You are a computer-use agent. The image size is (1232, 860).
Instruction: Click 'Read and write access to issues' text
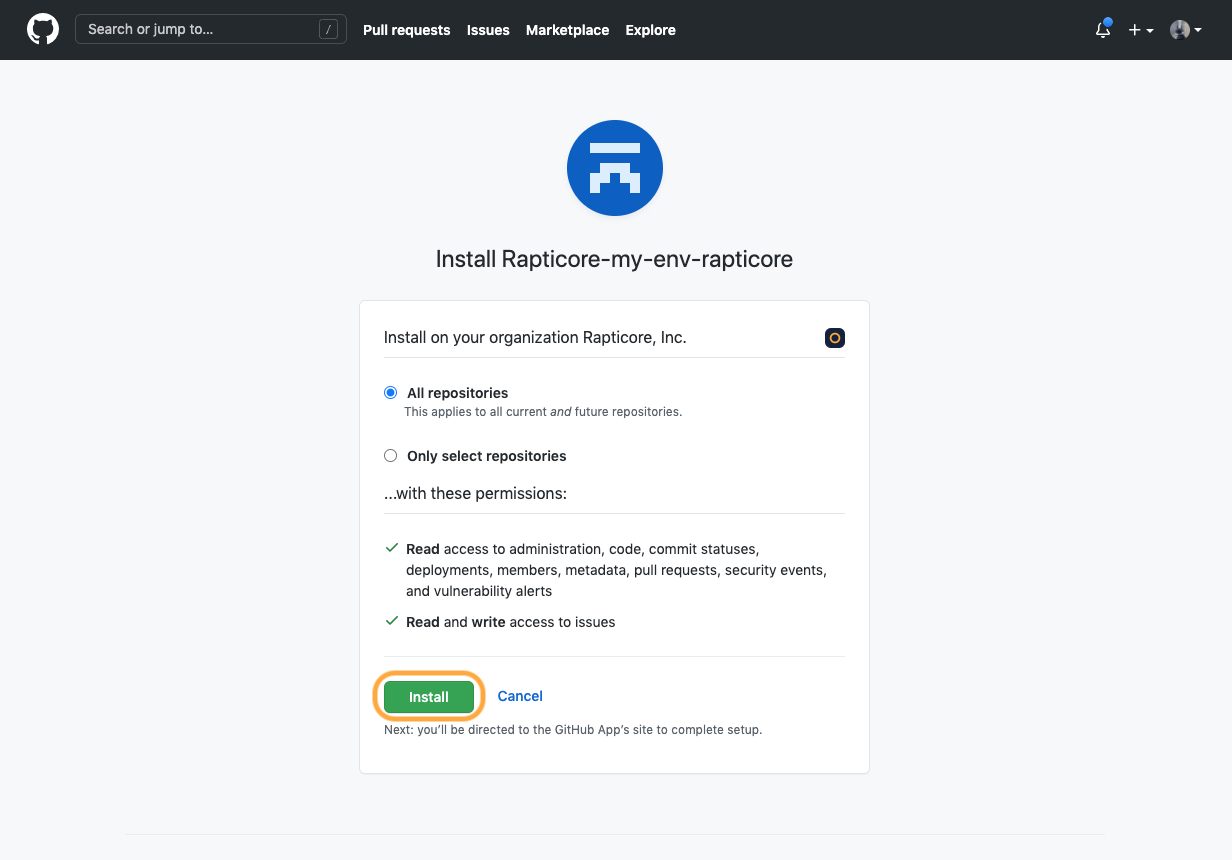pos(511,622)
